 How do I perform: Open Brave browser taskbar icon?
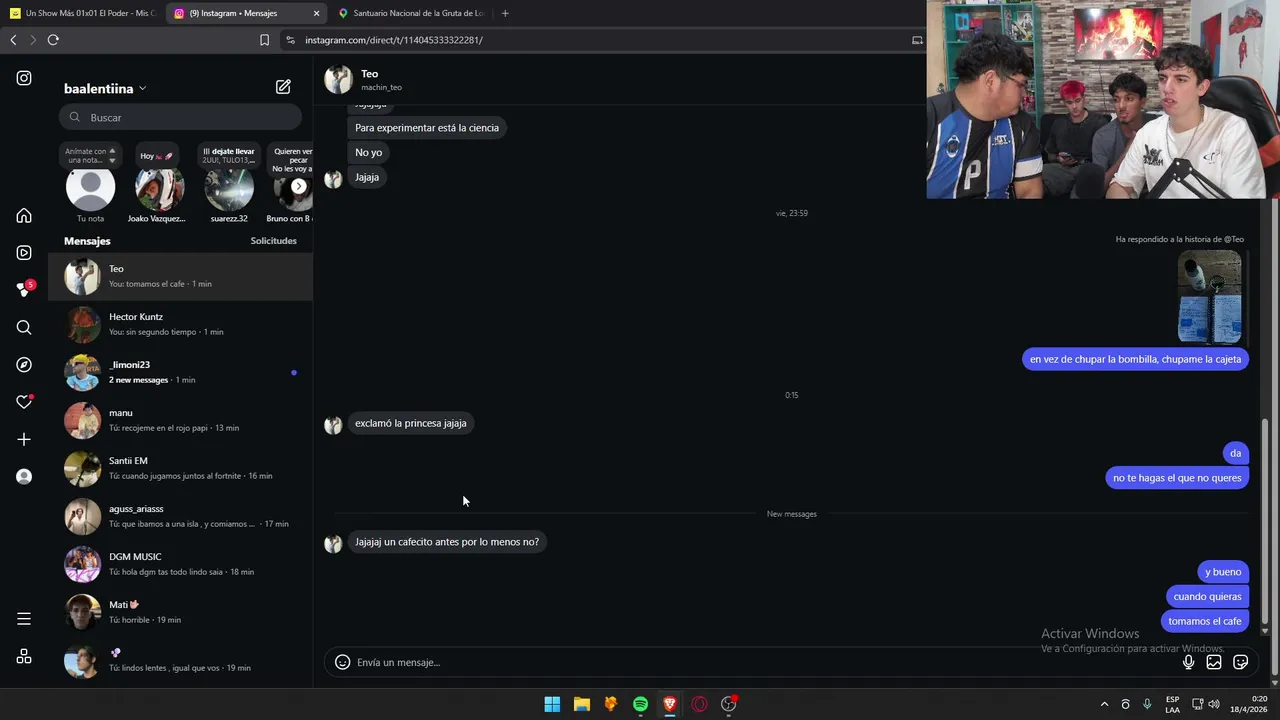tap(670, 704)
